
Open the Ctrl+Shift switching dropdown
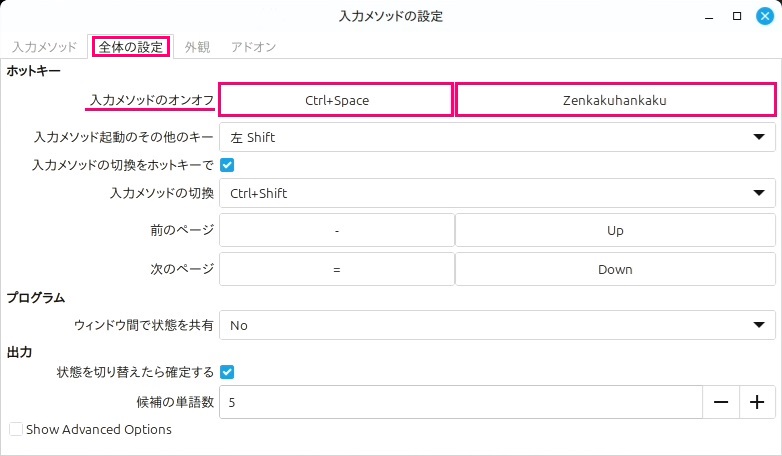coord(497,193)
